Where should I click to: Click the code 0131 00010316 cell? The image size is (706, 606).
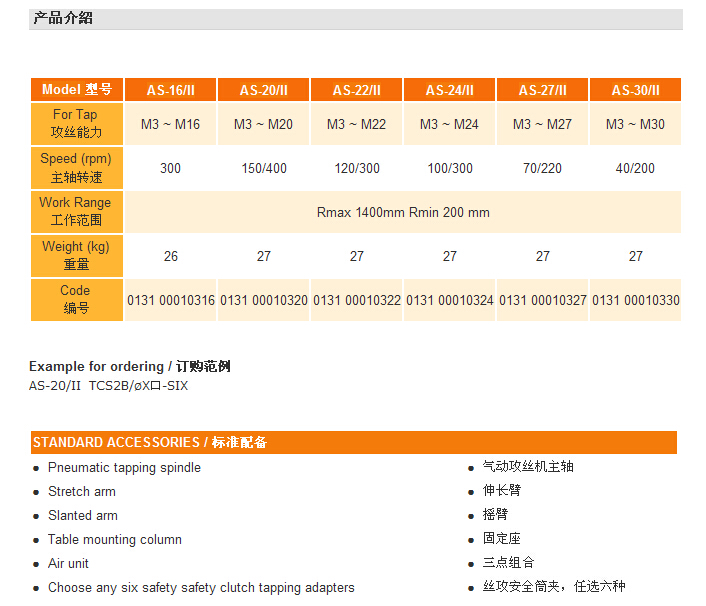(170, 300)
